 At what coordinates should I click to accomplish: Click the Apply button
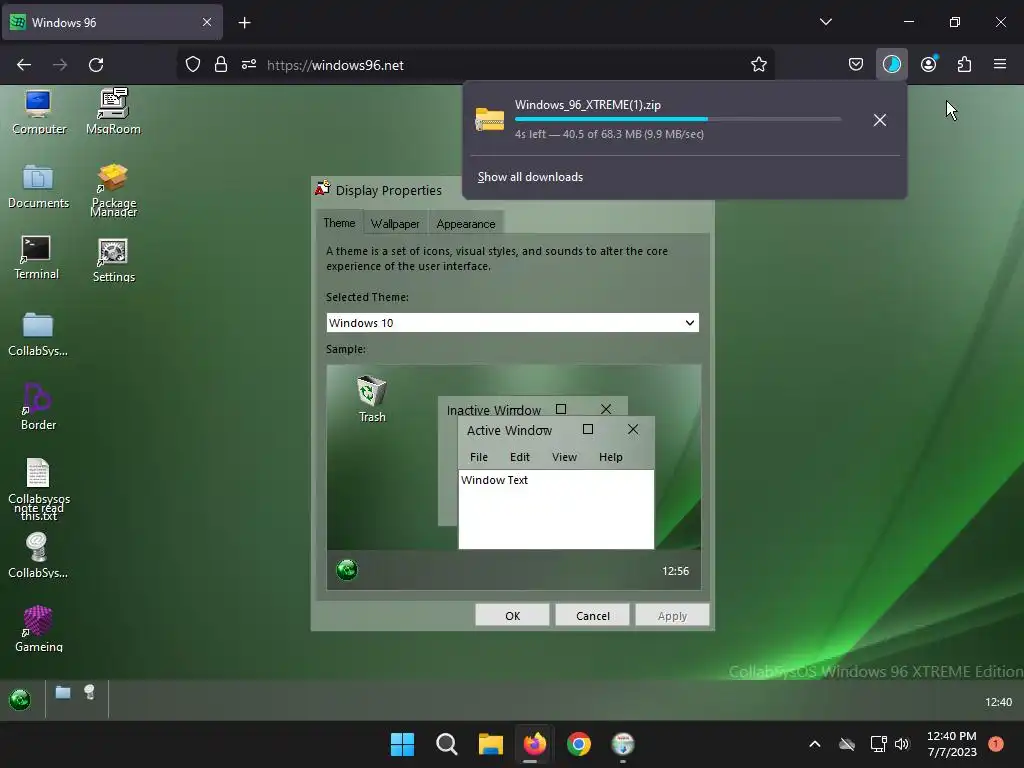point(672,615)
